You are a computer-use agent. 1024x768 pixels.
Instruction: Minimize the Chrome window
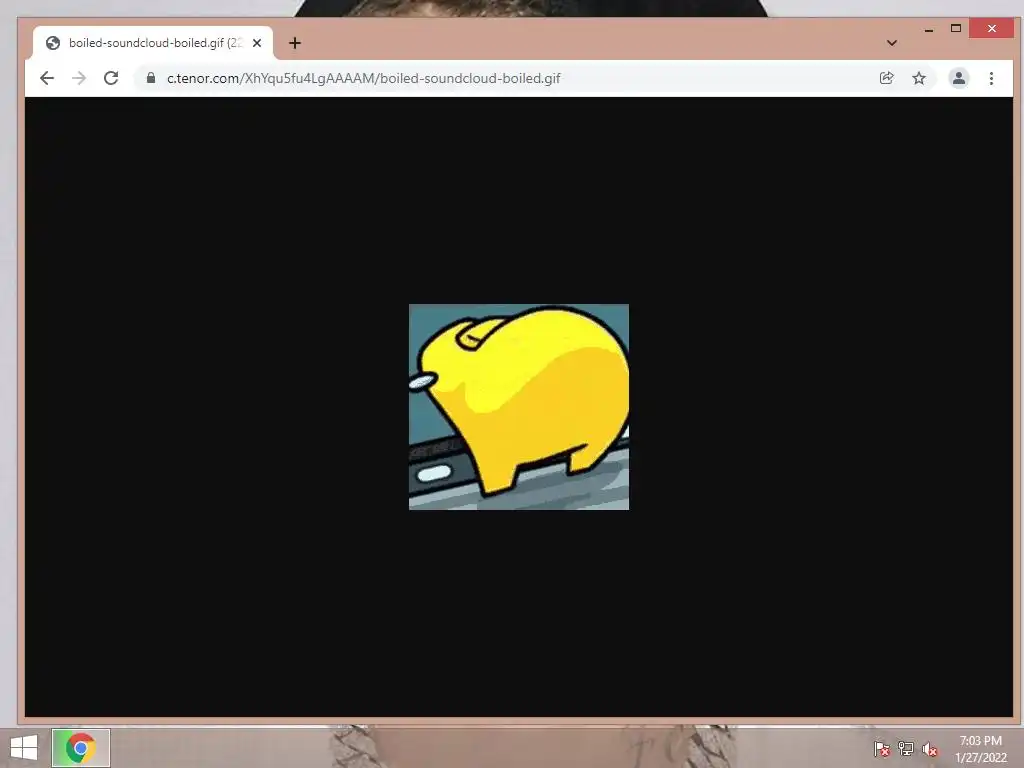929,29
